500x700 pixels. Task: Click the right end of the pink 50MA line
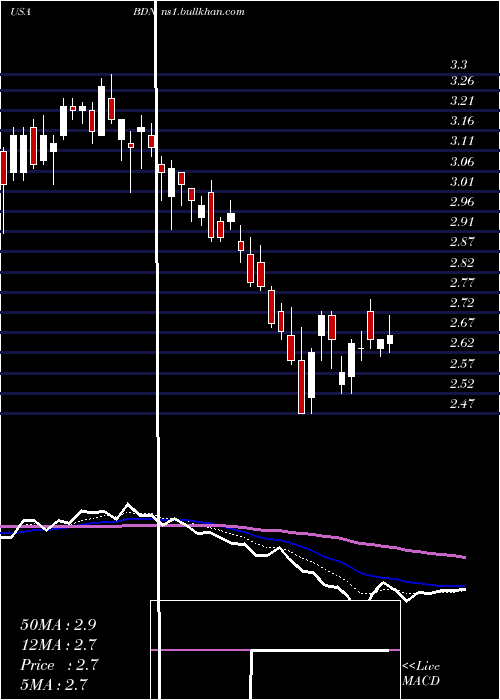pos(464,557)
